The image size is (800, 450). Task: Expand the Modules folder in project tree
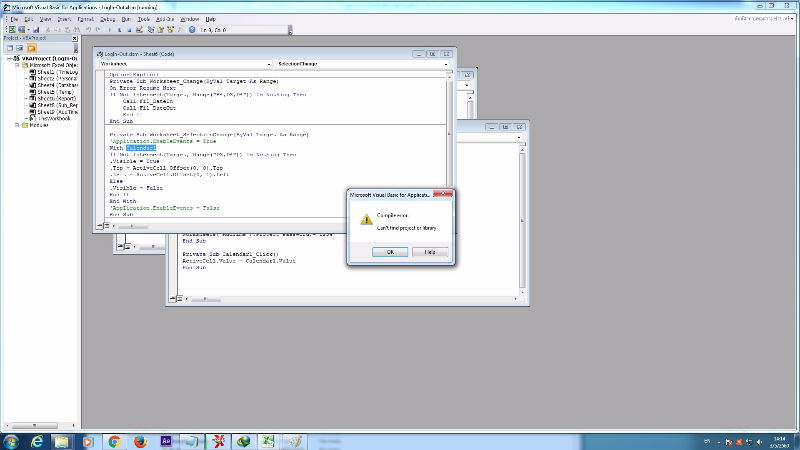18,125
